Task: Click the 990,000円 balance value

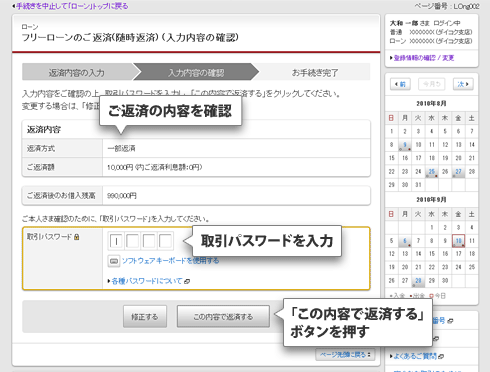Action: pos(122,196)
